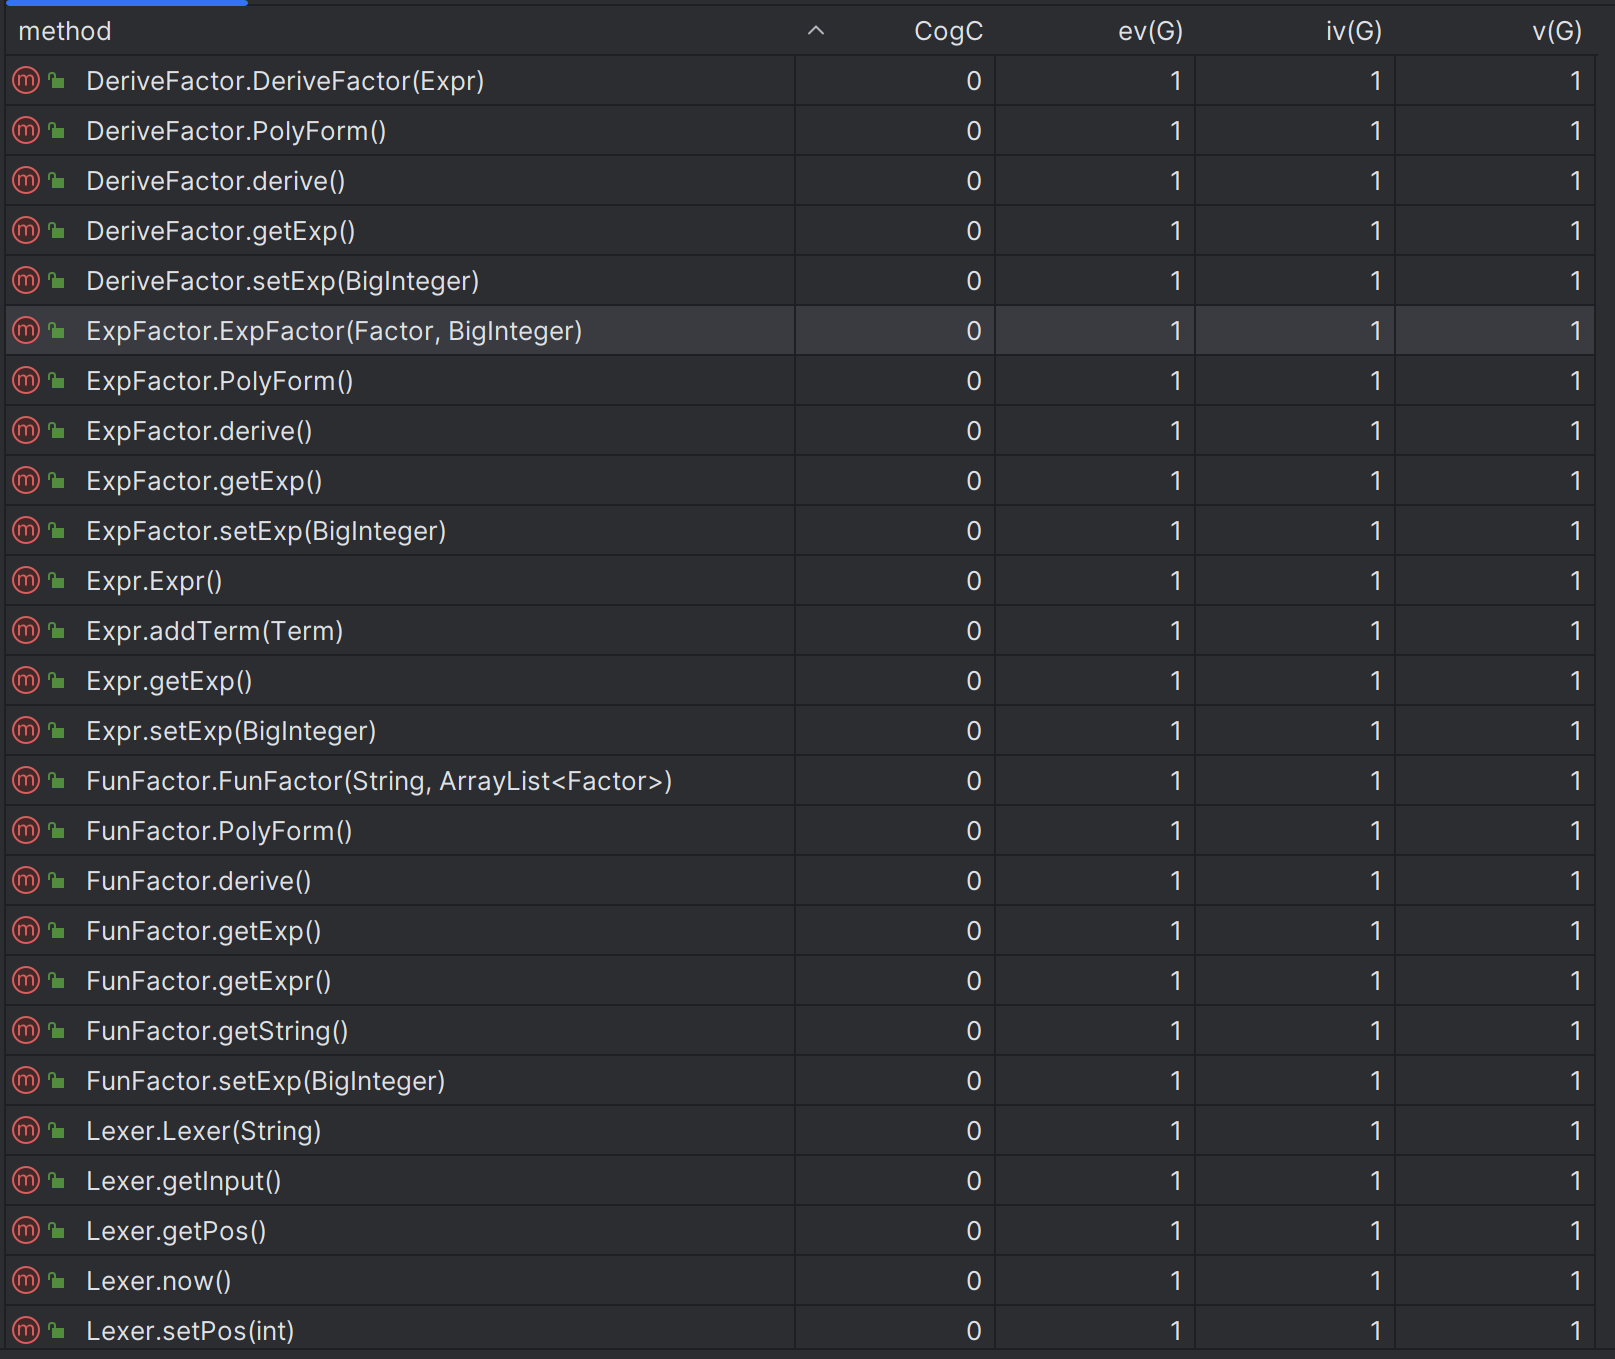Viewport: 1615px width, 1359px height.
Task: Select the DeriveFactor.getExp() method name
Action: (221, 231)
